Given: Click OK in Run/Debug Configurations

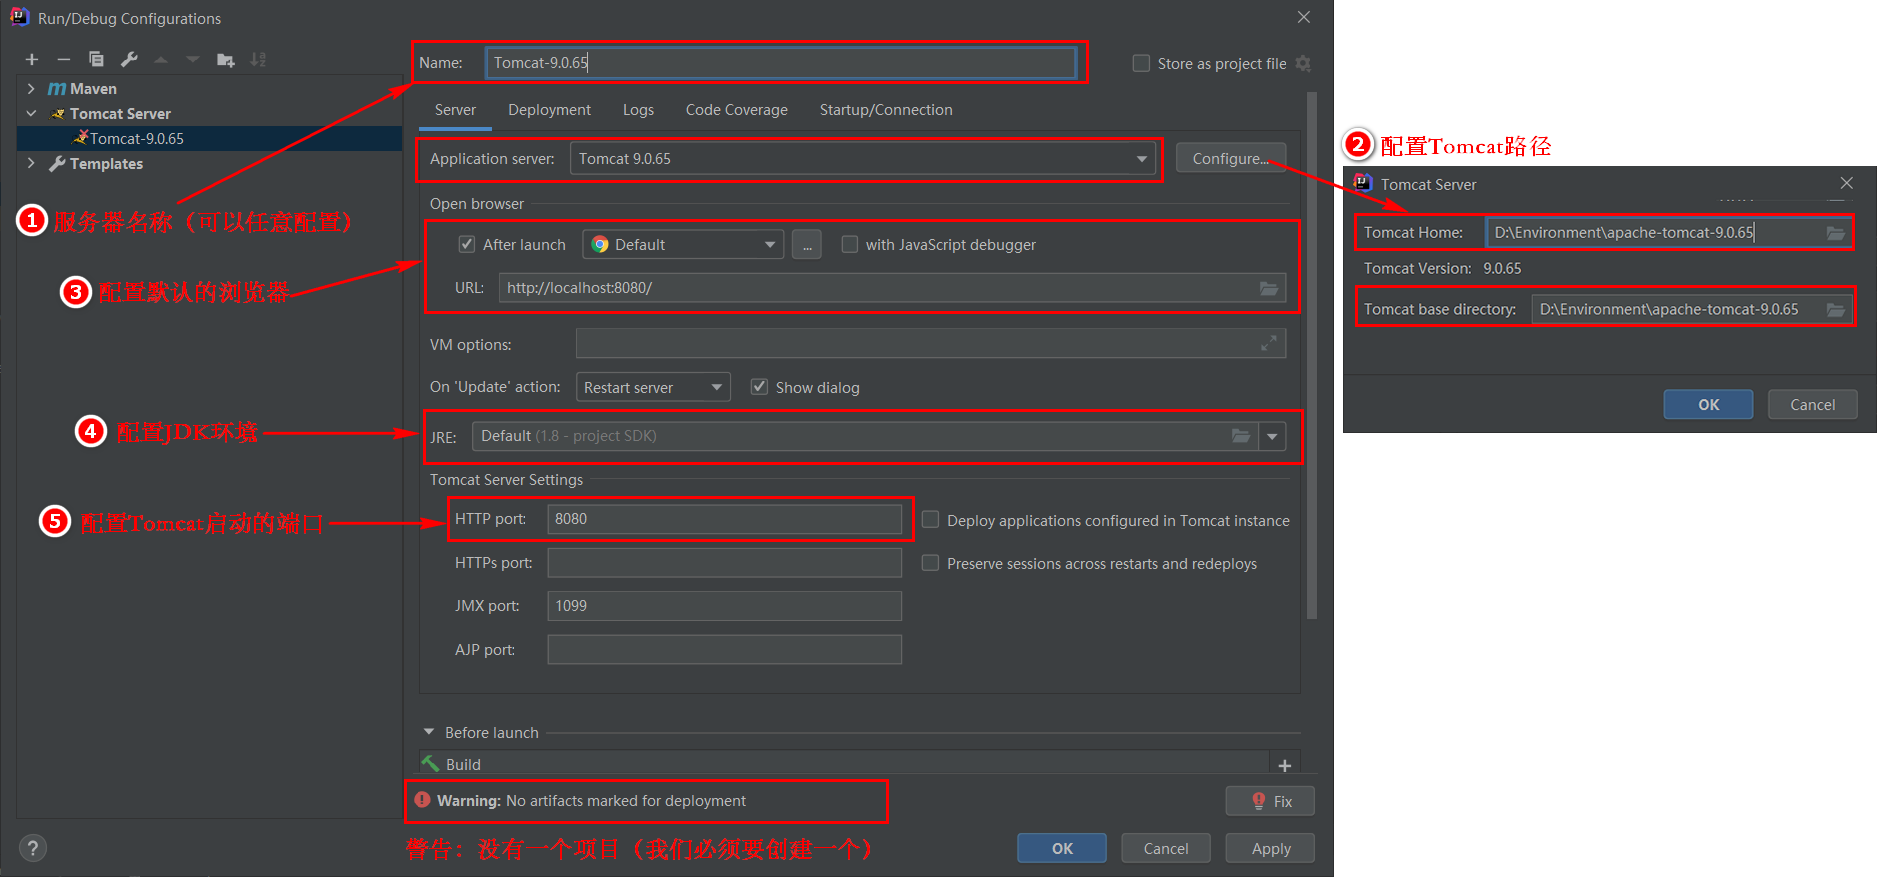Looking at the screenshot, I should click(x=1062, y=848).
